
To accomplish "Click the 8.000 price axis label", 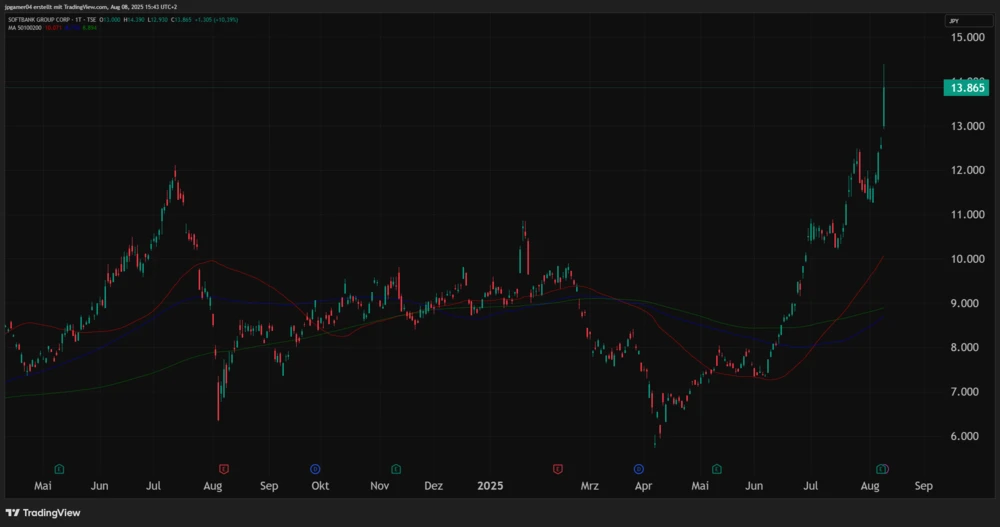I will (967, 348).
